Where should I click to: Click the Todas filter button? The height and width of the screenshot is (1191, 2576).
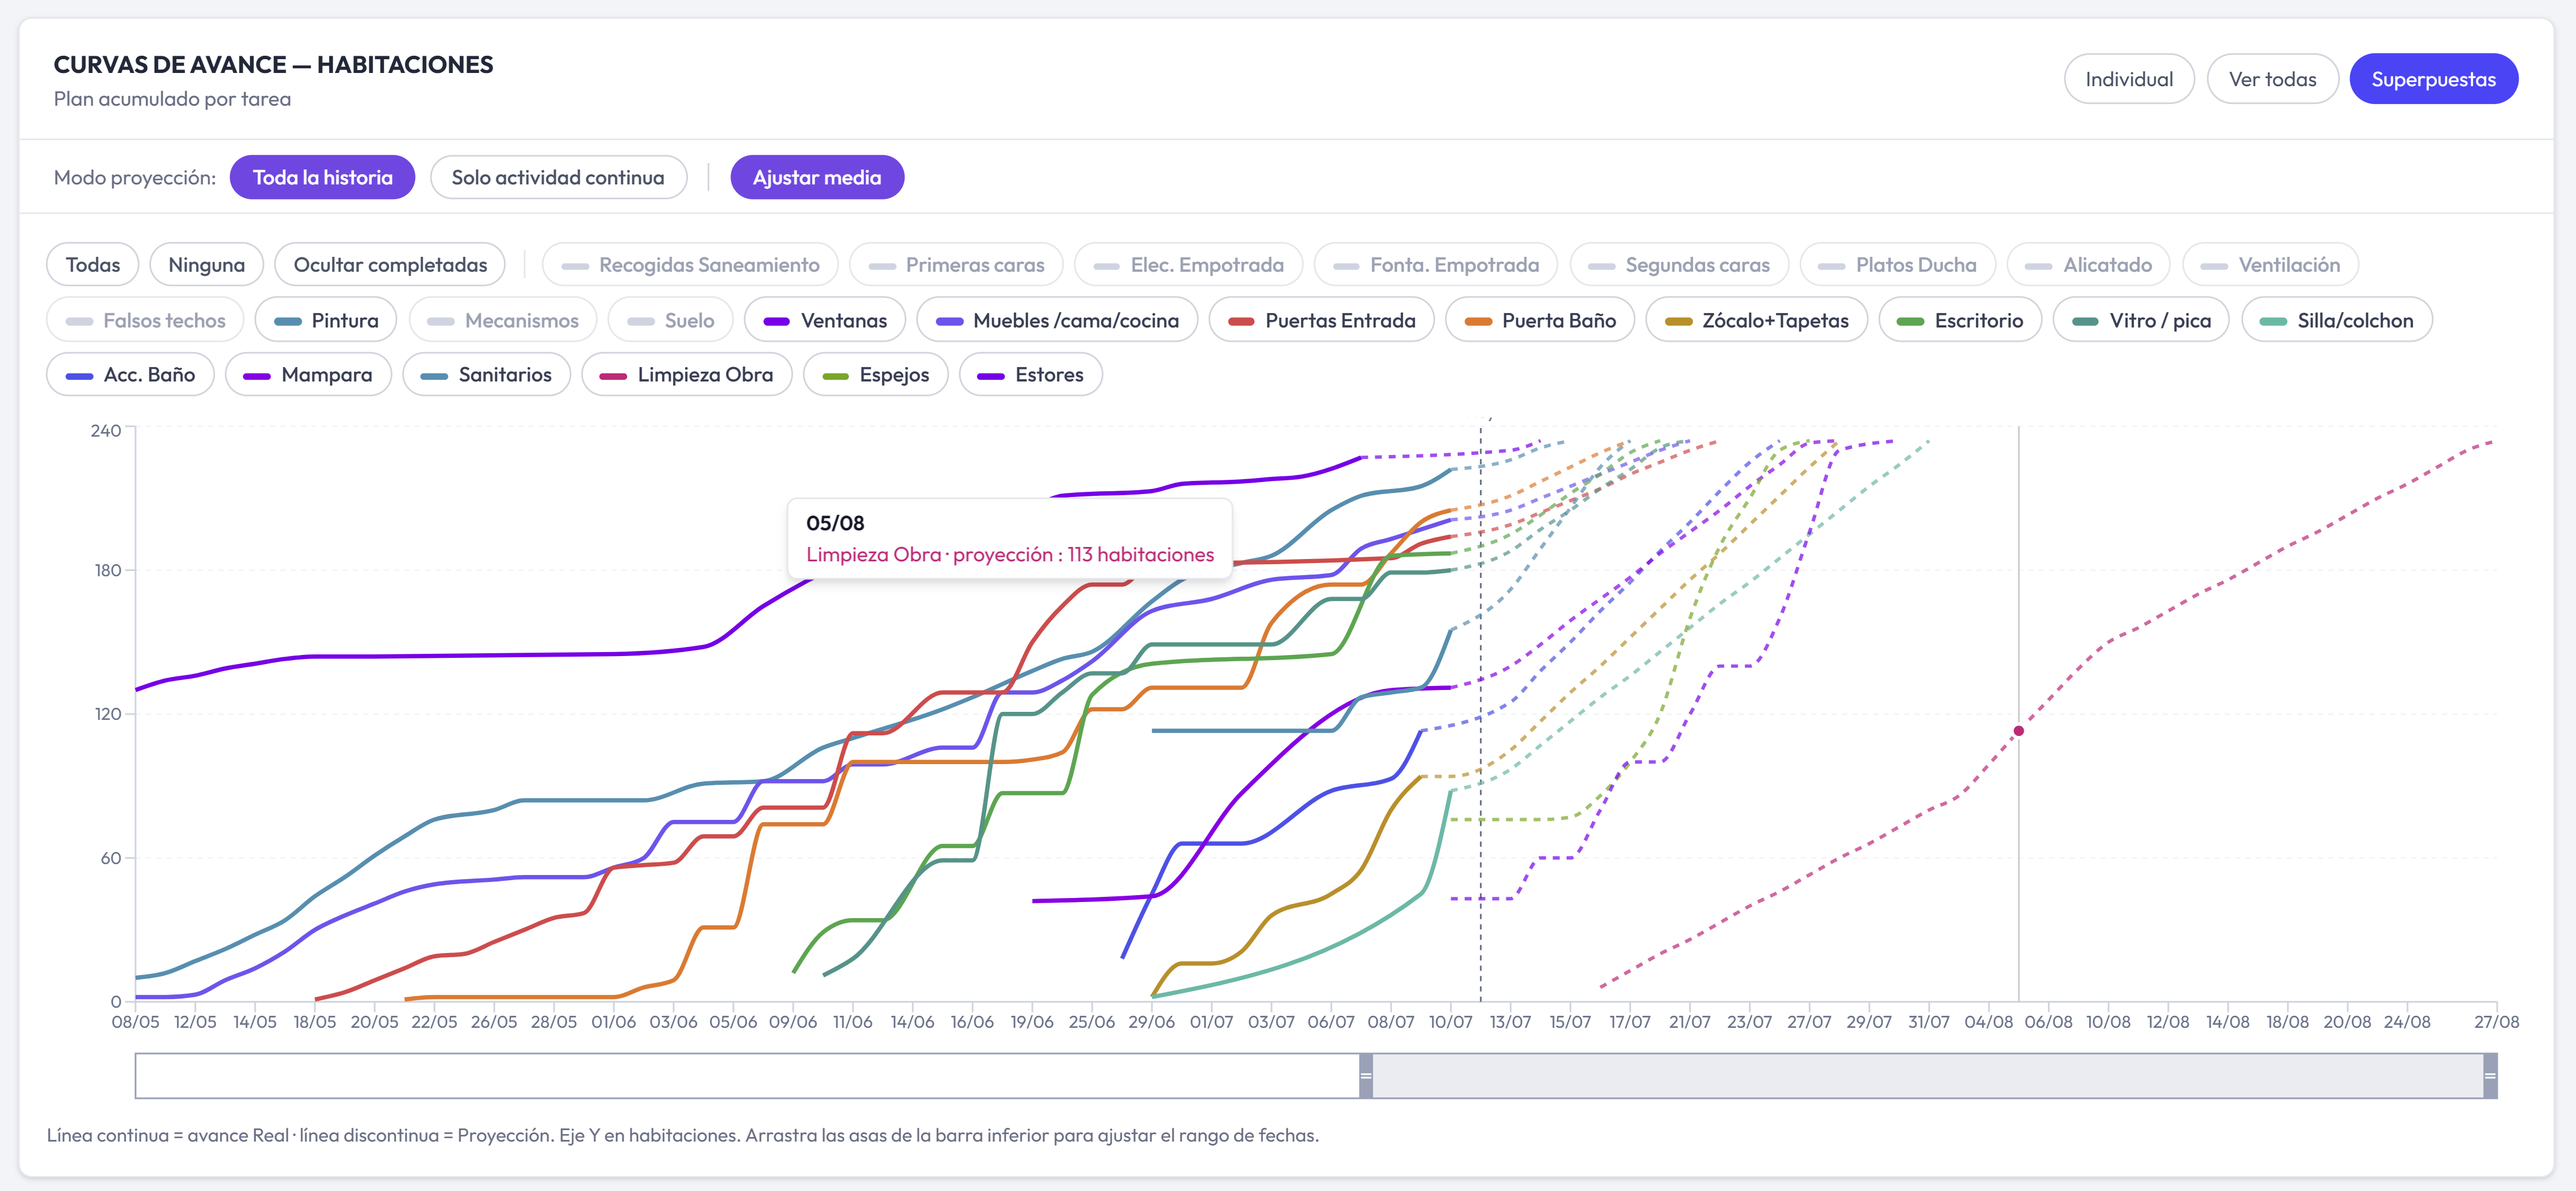tap(93, 265)
